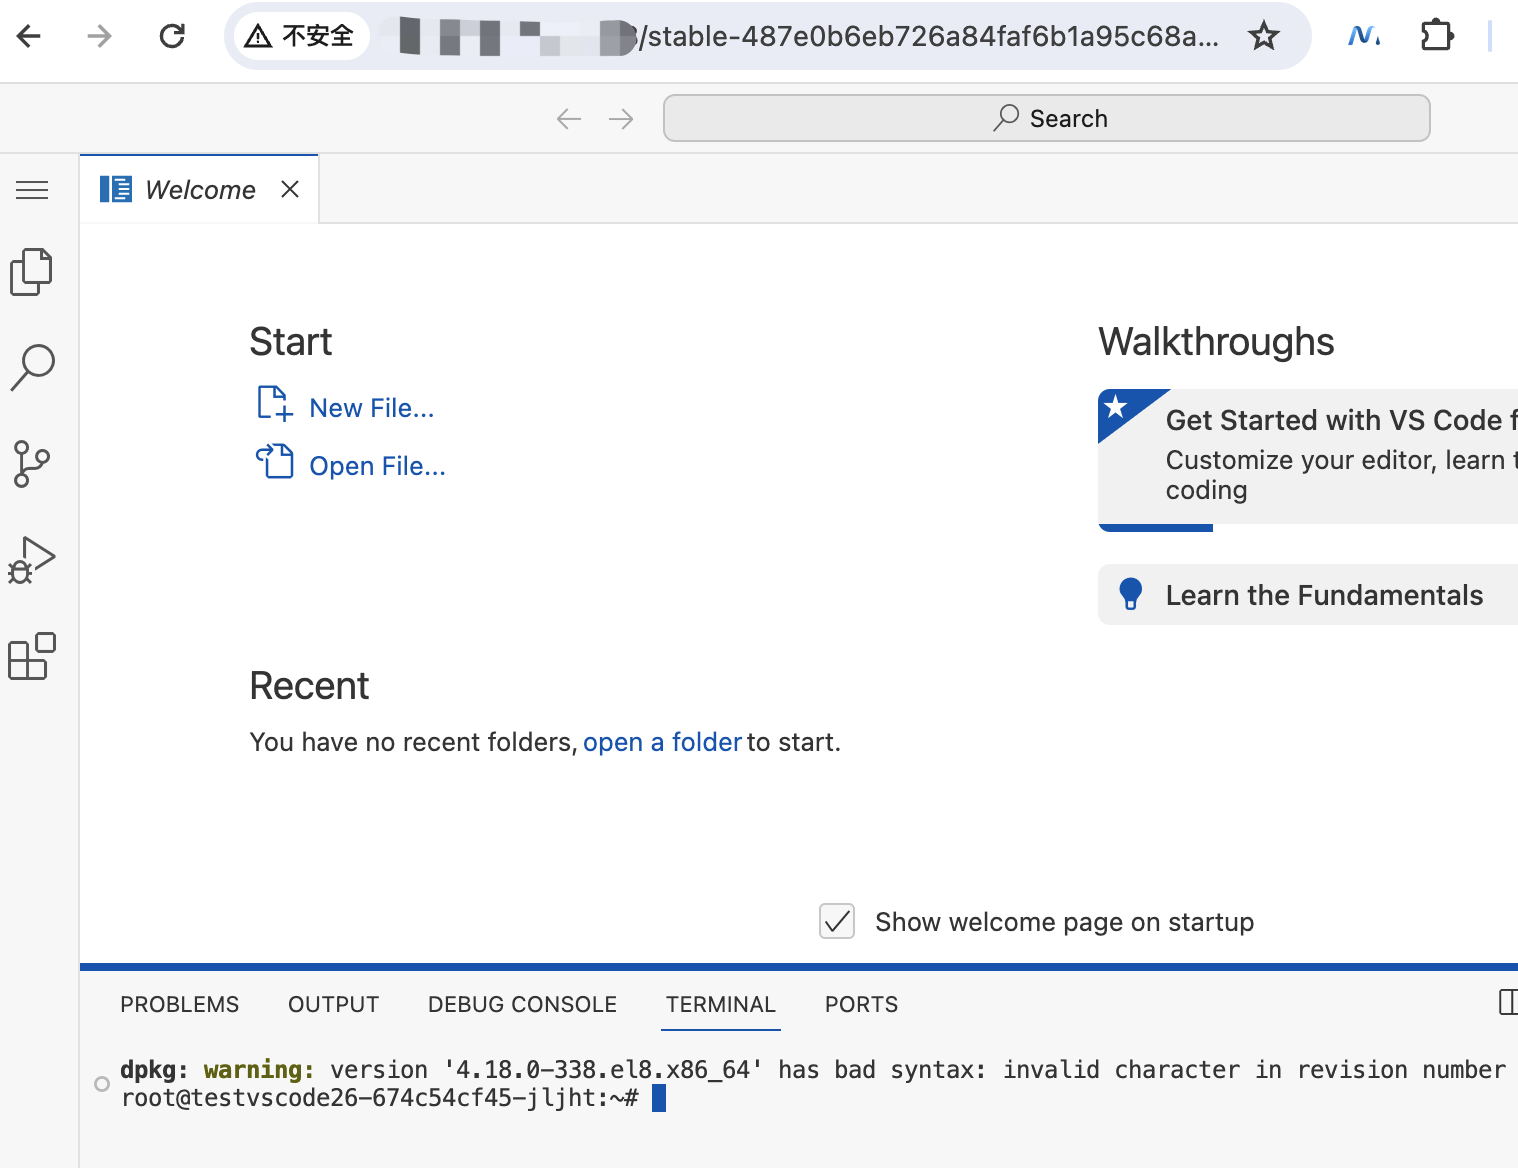Open the Search view in activity bar
This screenshot has height=1168, width=1518.
(32, 367)
